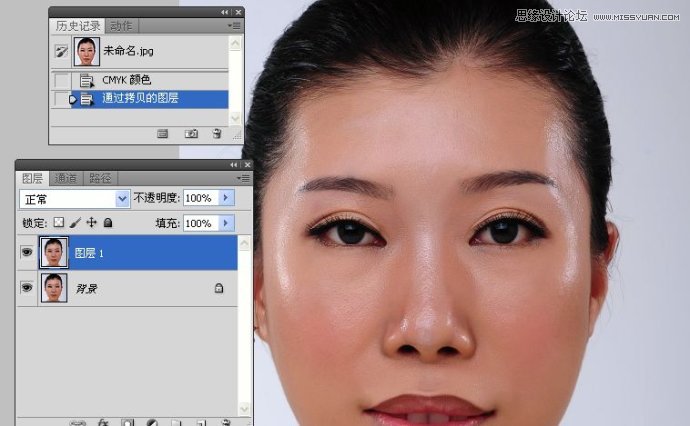Image resolution: width=690 pixels, height=426 pixels.
Task: Set history brush source for CMYK 颜色 state
Action: click(x=61, y=80)
